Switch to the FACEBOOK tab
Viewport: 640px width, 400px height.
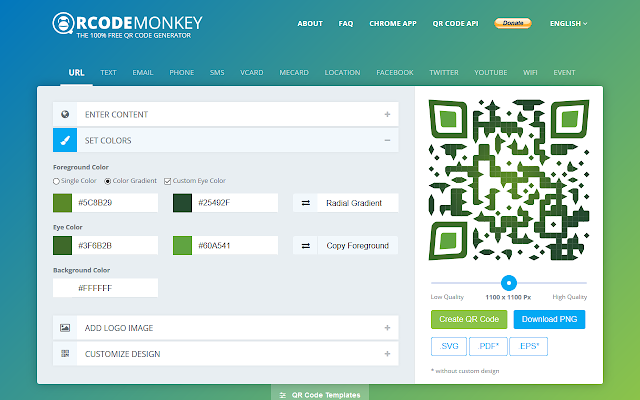click(395, 73)
